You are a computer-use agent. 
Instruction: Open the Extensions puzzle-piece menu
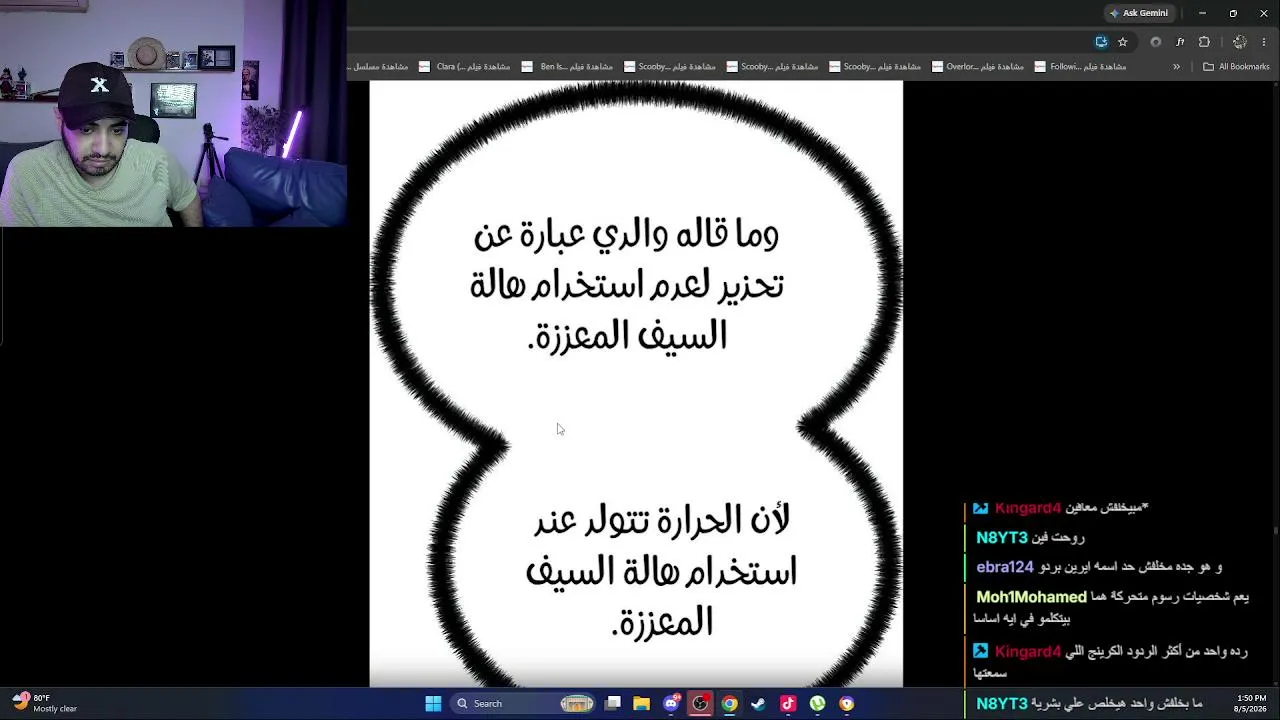point(1204,42)
